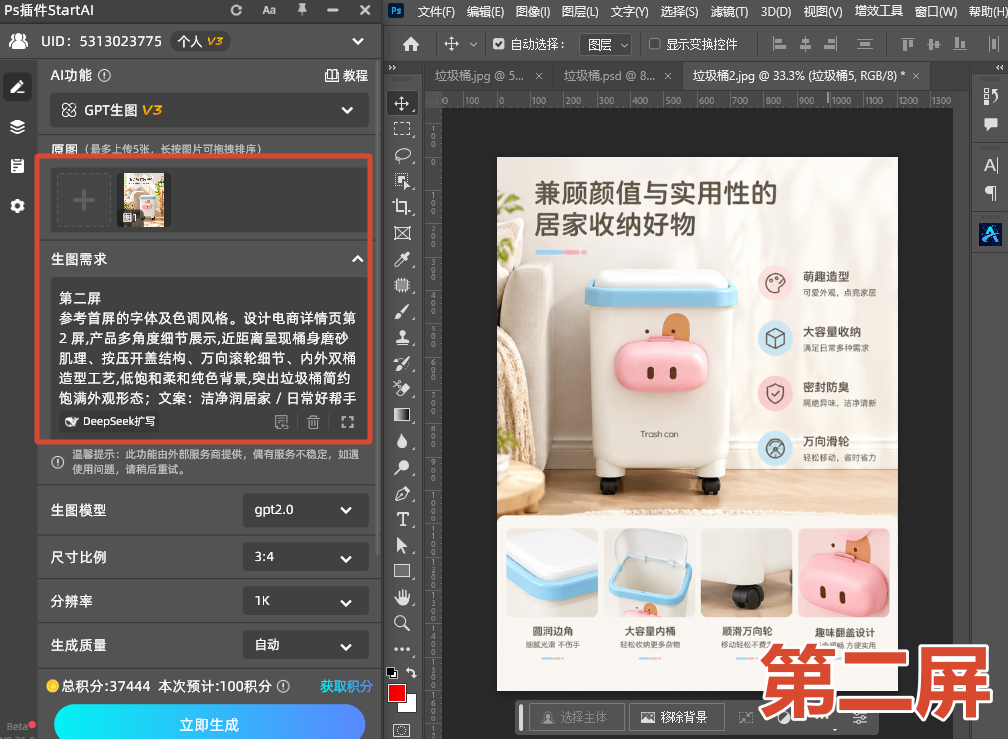This screenshot has height=739, width=1008.
Task: Select the Move tool in toolbar
Action: point(402,103)
